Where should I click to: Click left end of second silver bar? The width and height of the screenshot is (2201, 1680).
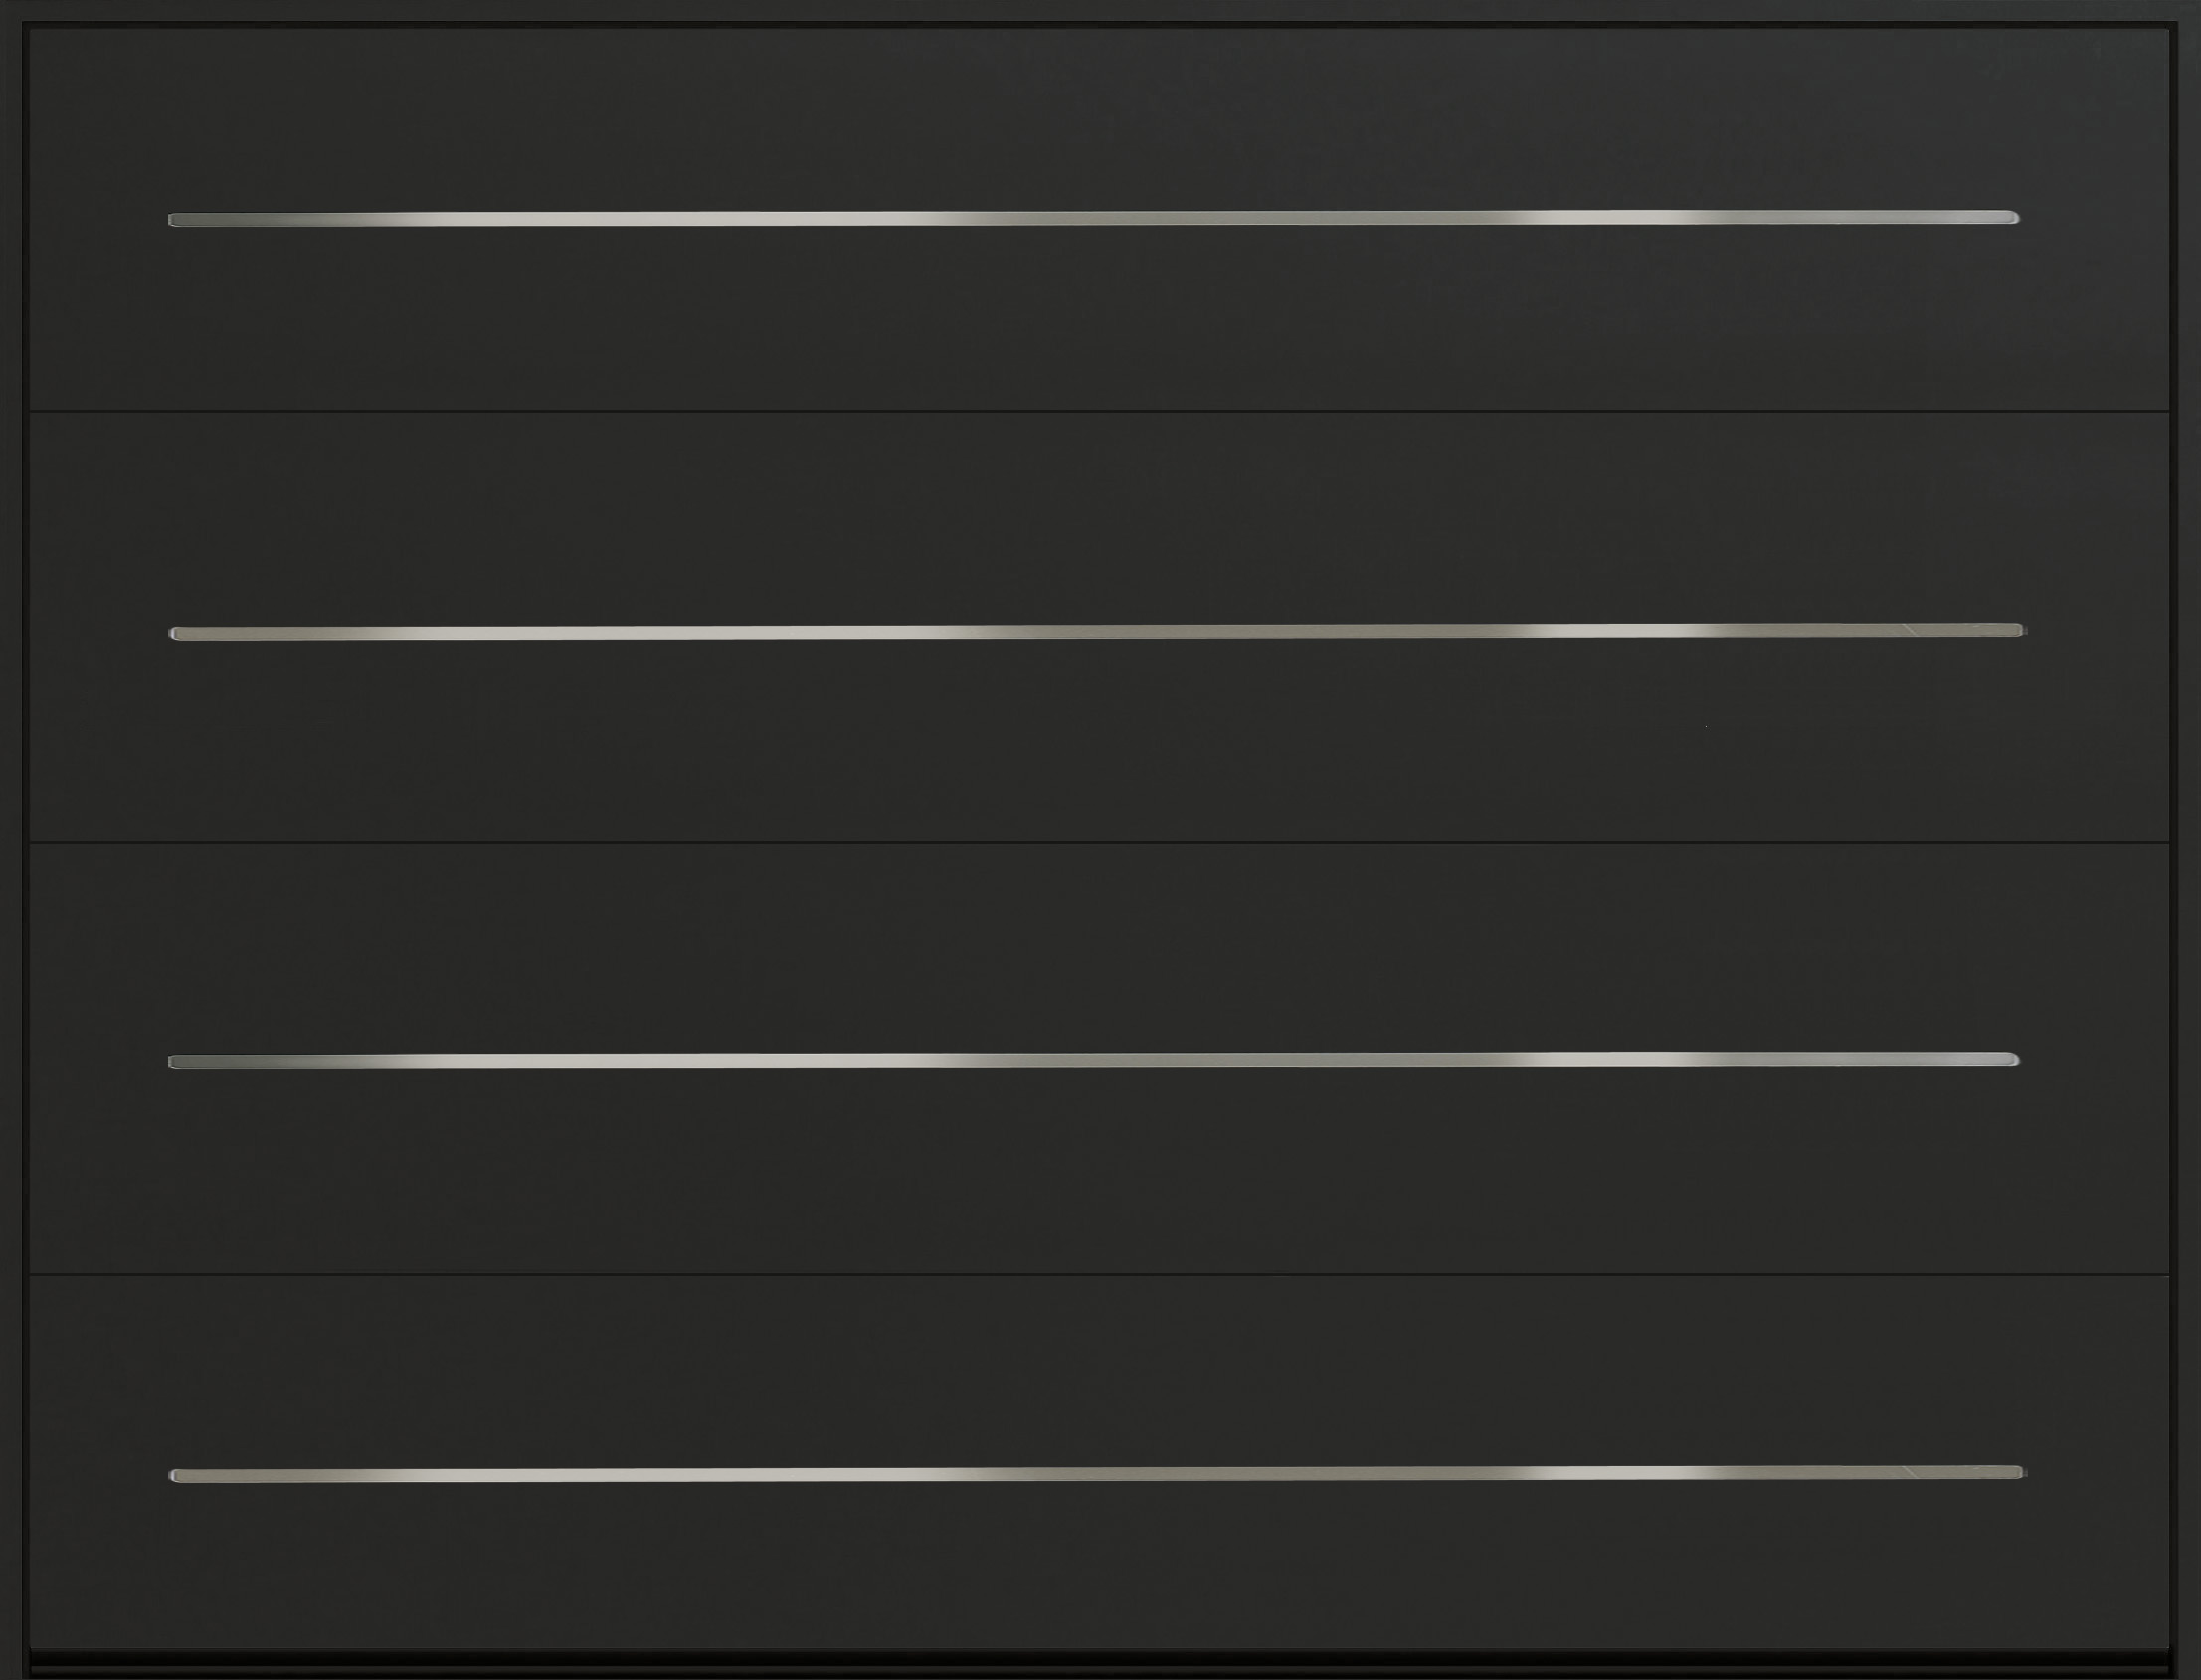(x=176, y=633)
